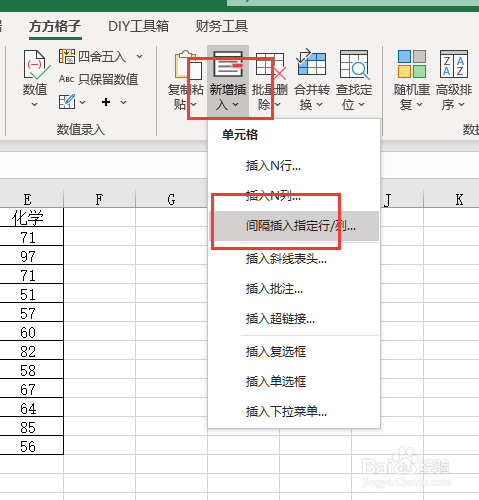479x500 pixels.
Task: Choose 插入单选框 menu item
Action: pos(294,381)
